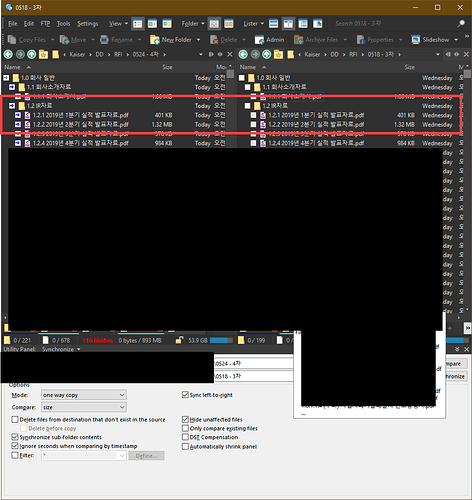Click the right pane eye toggle icon
The height and width of the screenshot is (500, 472).
click(456, 54)
